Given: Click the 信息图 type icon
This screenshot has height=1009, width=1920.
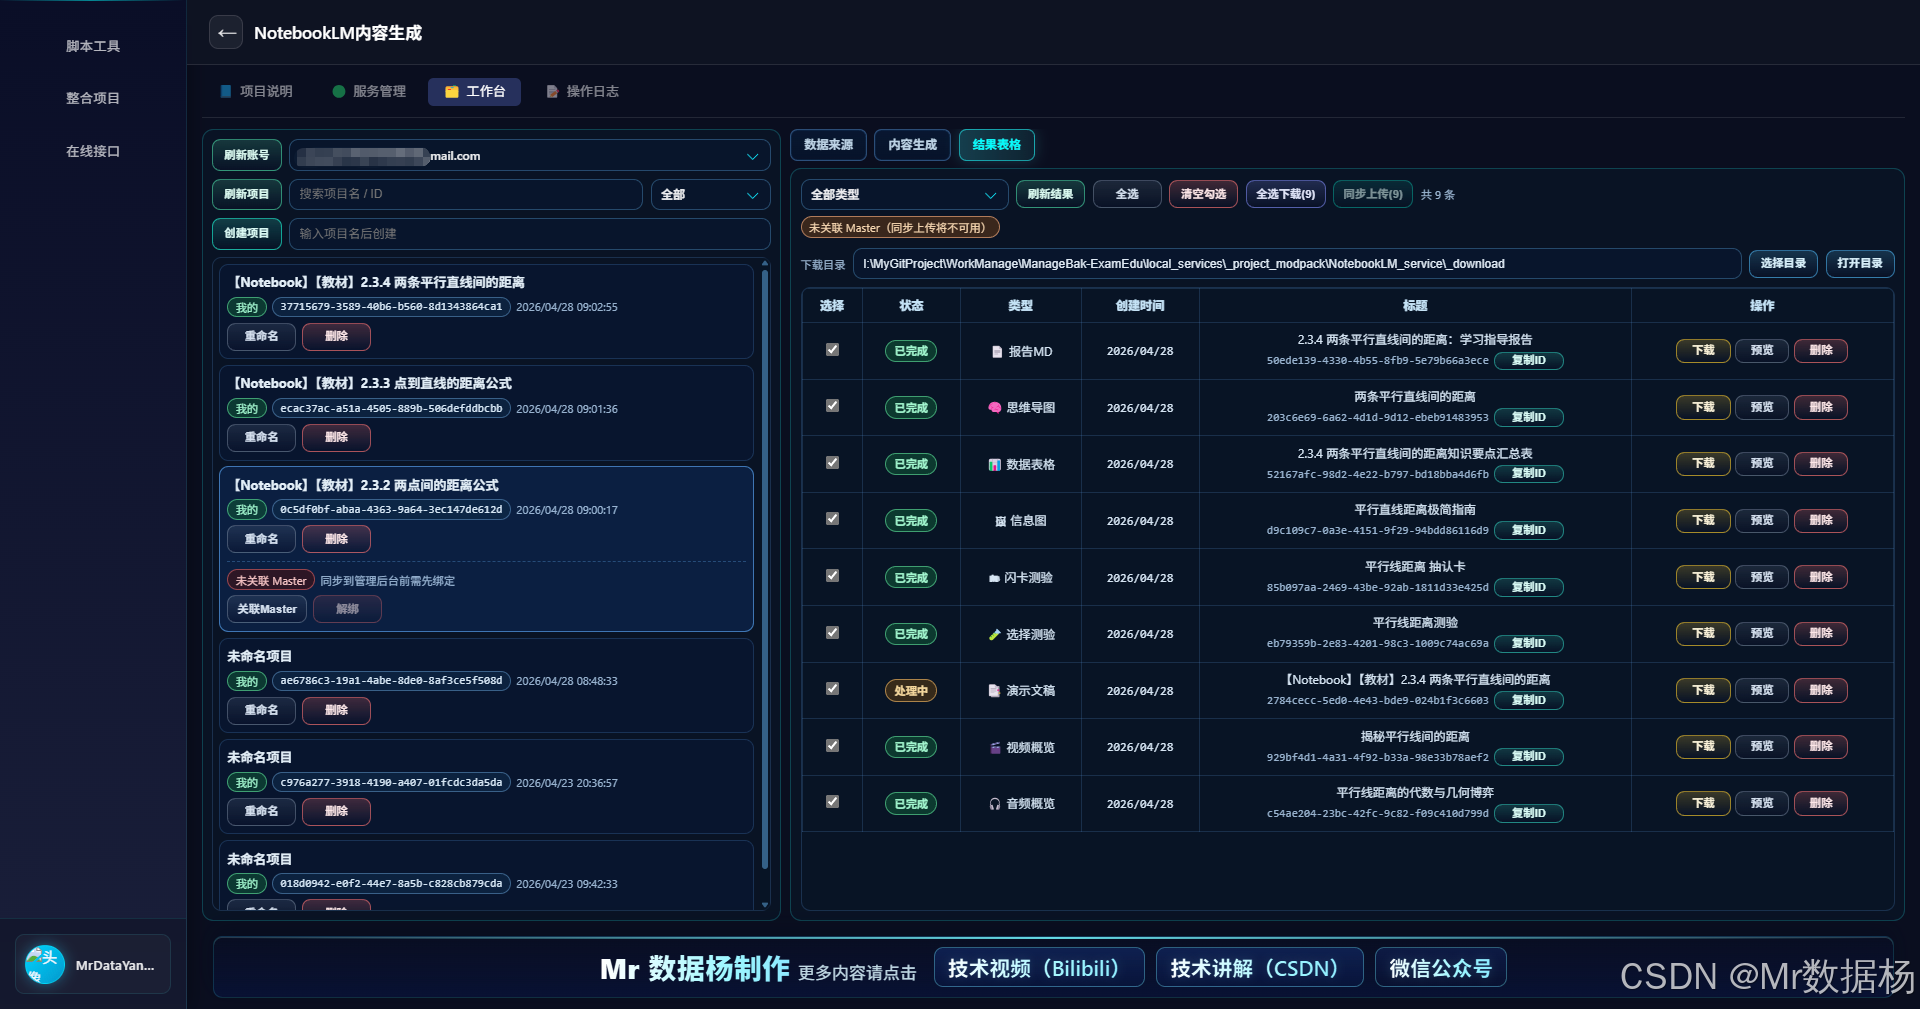Looking at the screenshot, I should point(1001,521).
